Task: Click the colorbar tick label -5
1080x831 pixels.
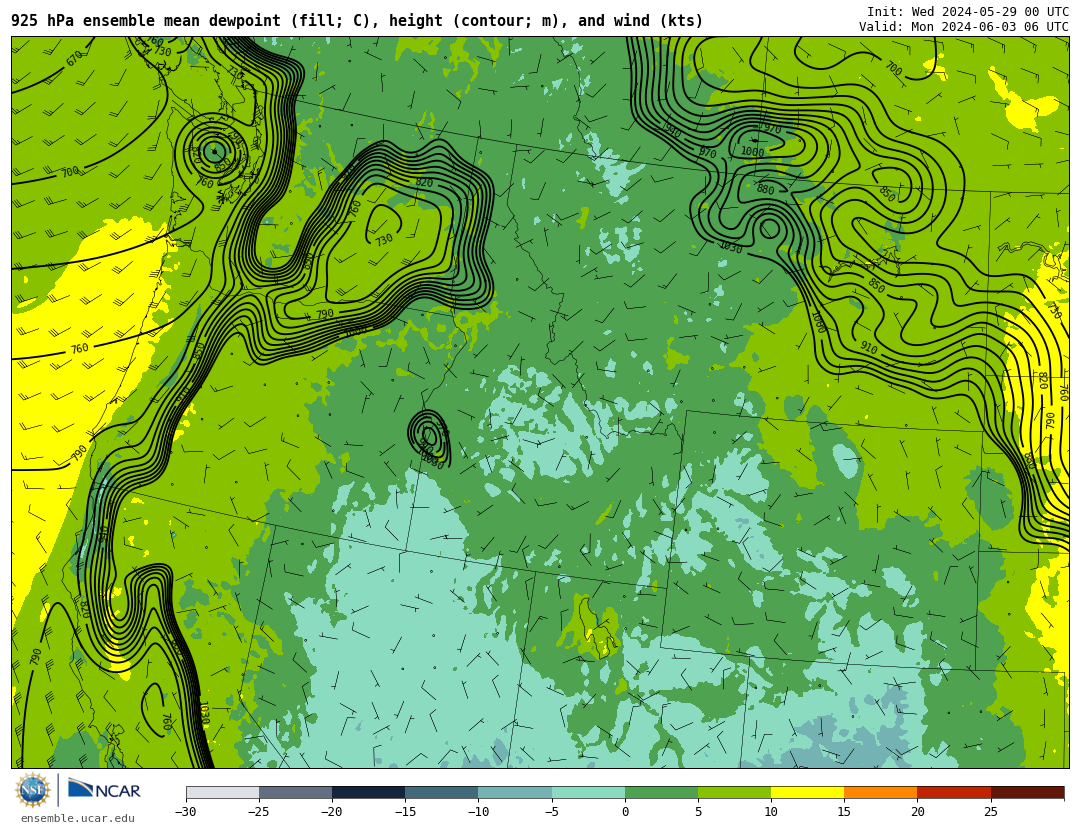Action: [x=551, y=812]
